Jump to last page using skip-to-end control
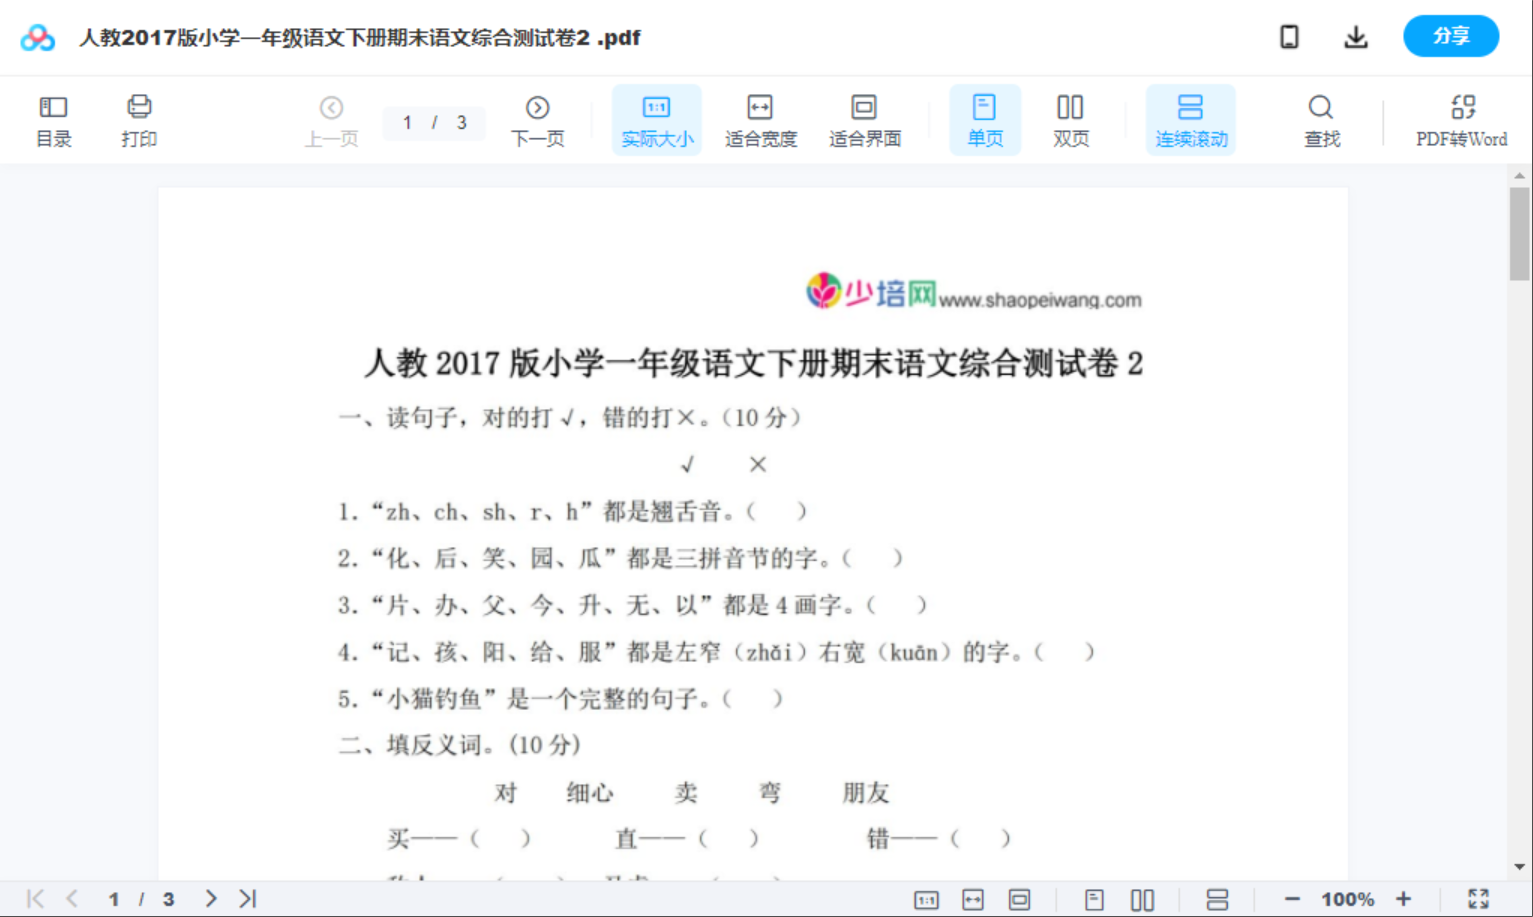 click(245, 898)
